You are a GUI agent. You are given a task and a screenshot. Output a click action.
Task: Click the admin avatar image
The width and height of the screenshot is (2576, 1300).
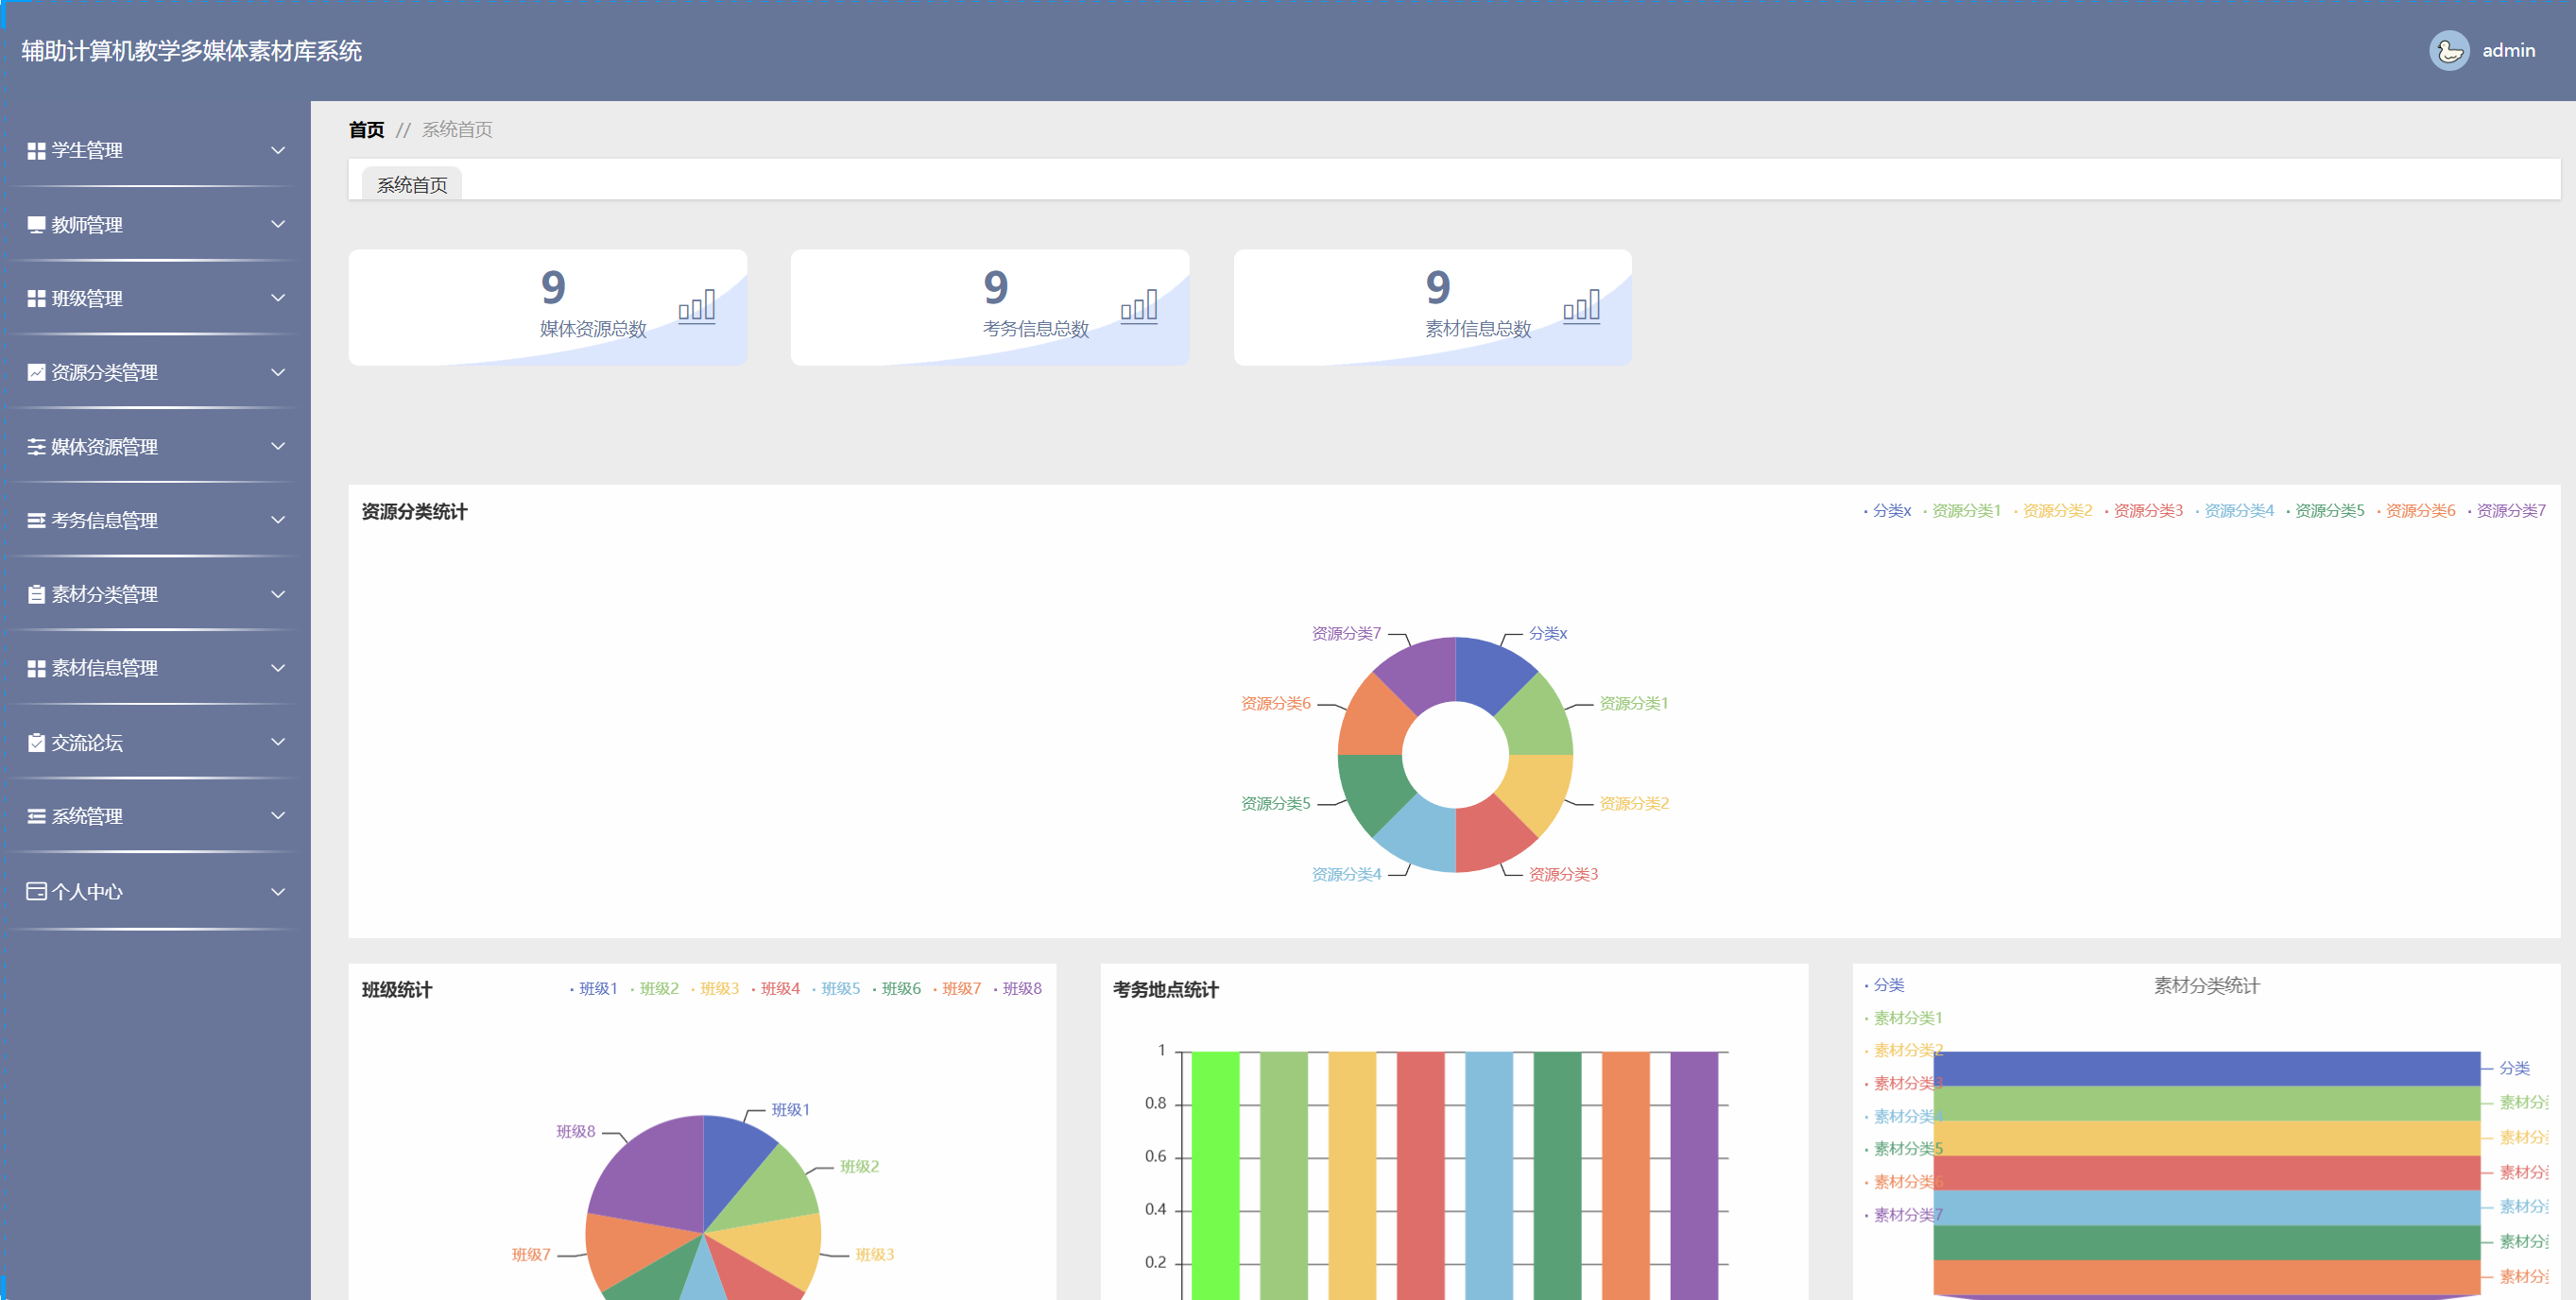click(x=2449, y=51)
